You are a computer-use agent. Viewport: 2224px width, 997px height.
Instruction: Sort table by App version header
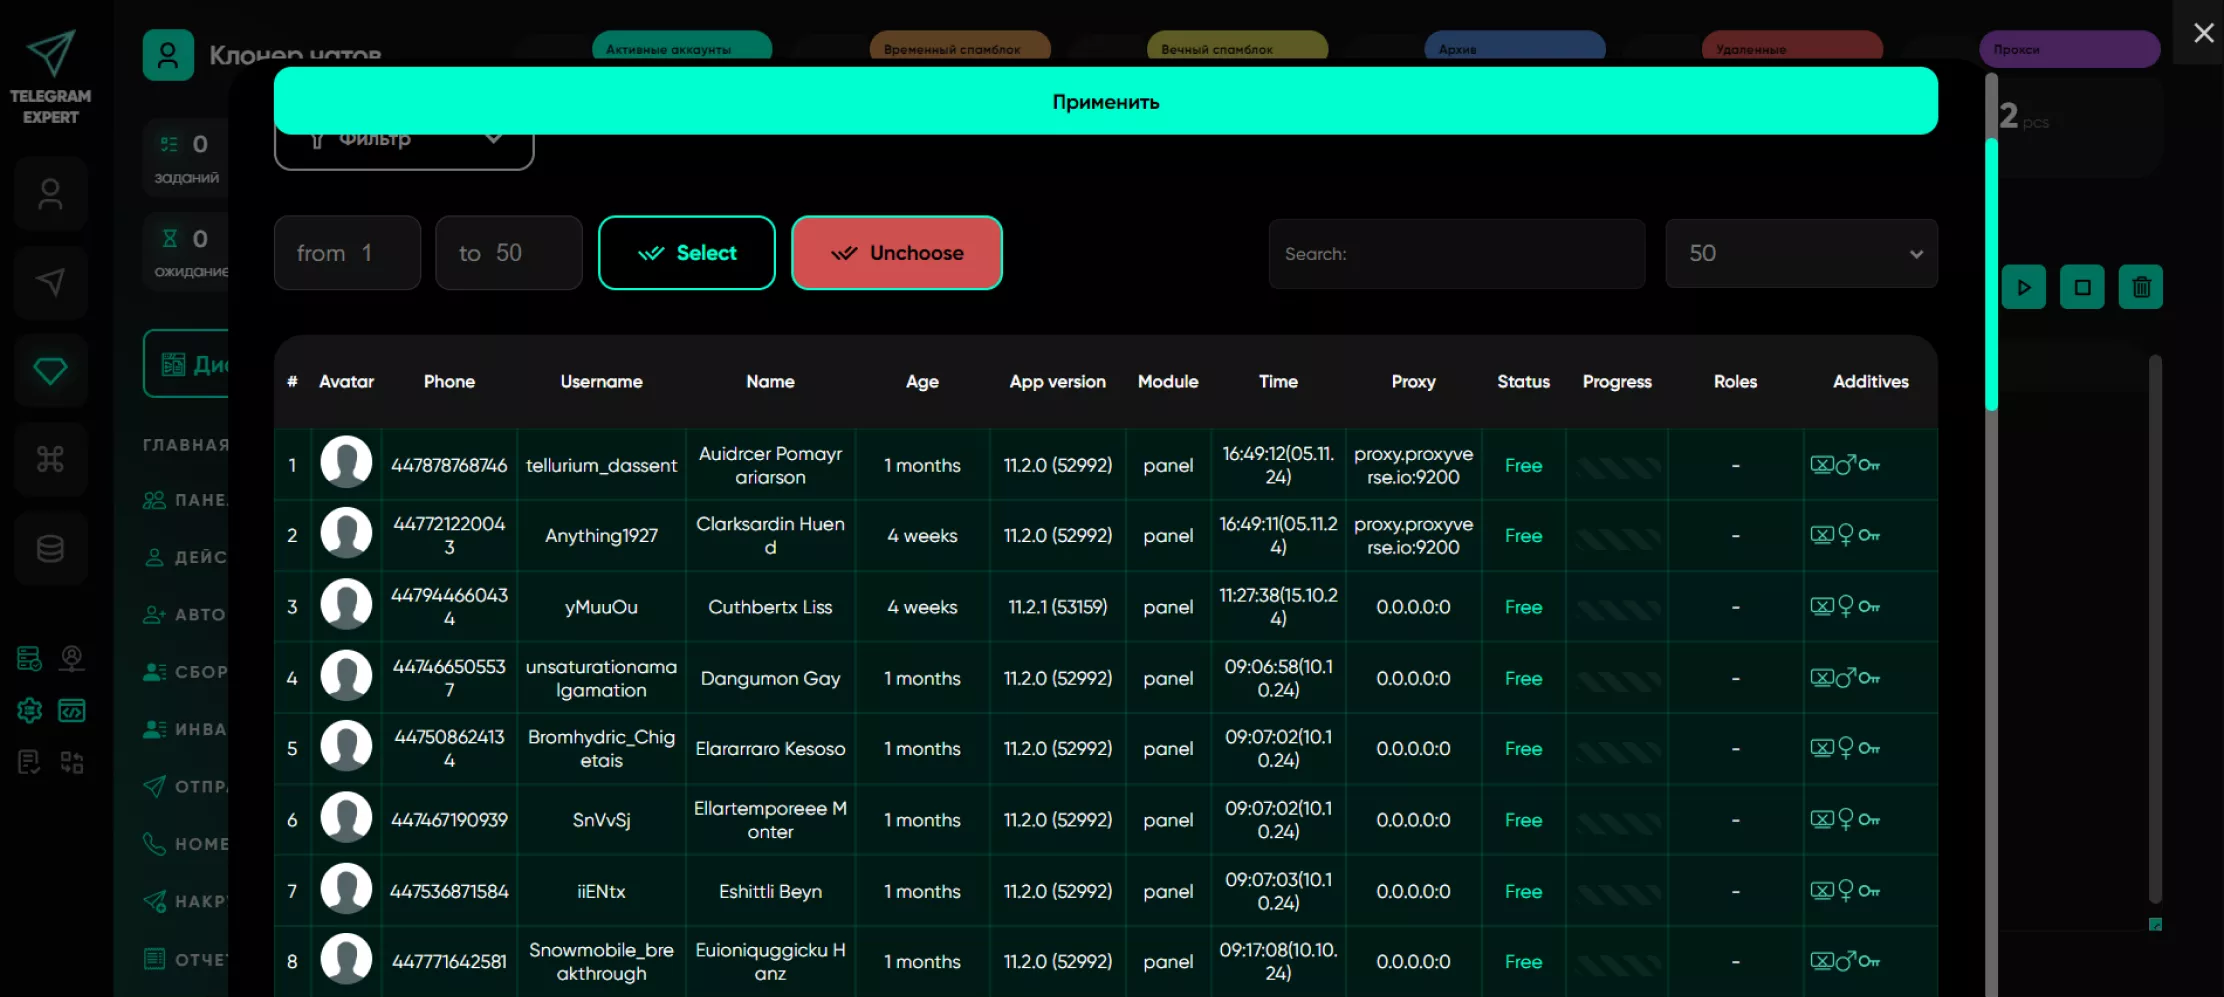click(x=1057, y=382)
